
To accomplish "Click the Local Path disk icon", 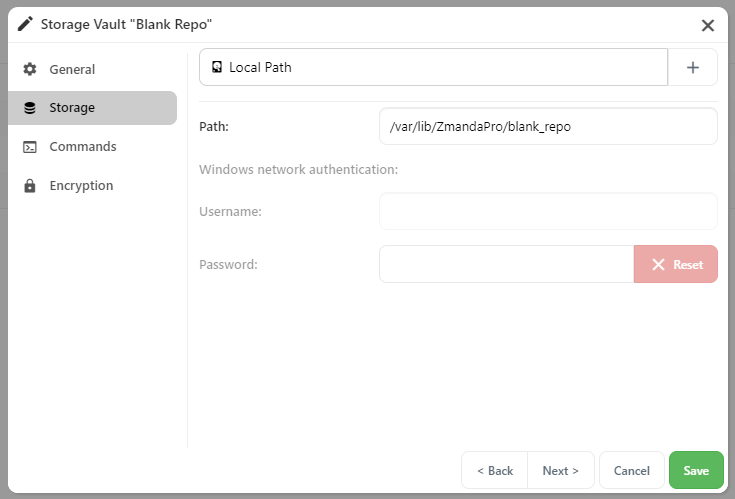I will pos(217,67).
